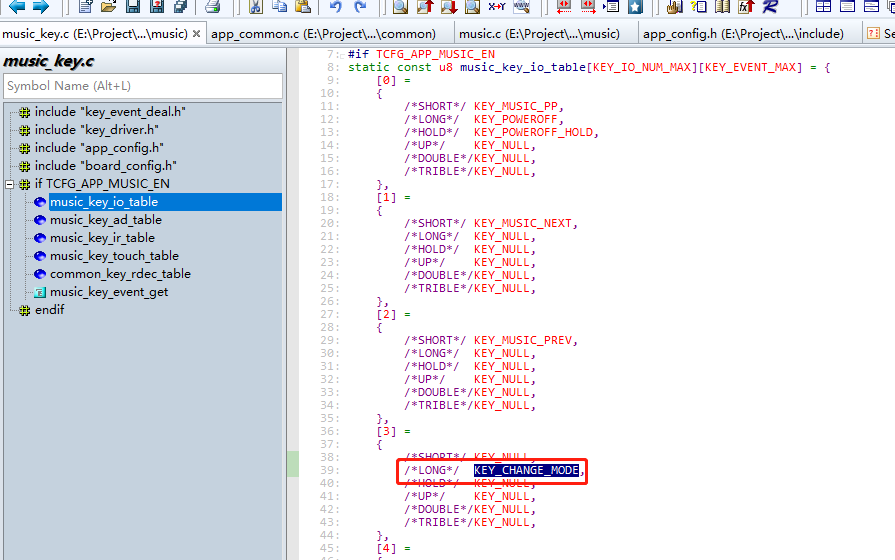Redo the last undone edit
The width and height of the screenshot is (895, 560).
pos(360,6)
